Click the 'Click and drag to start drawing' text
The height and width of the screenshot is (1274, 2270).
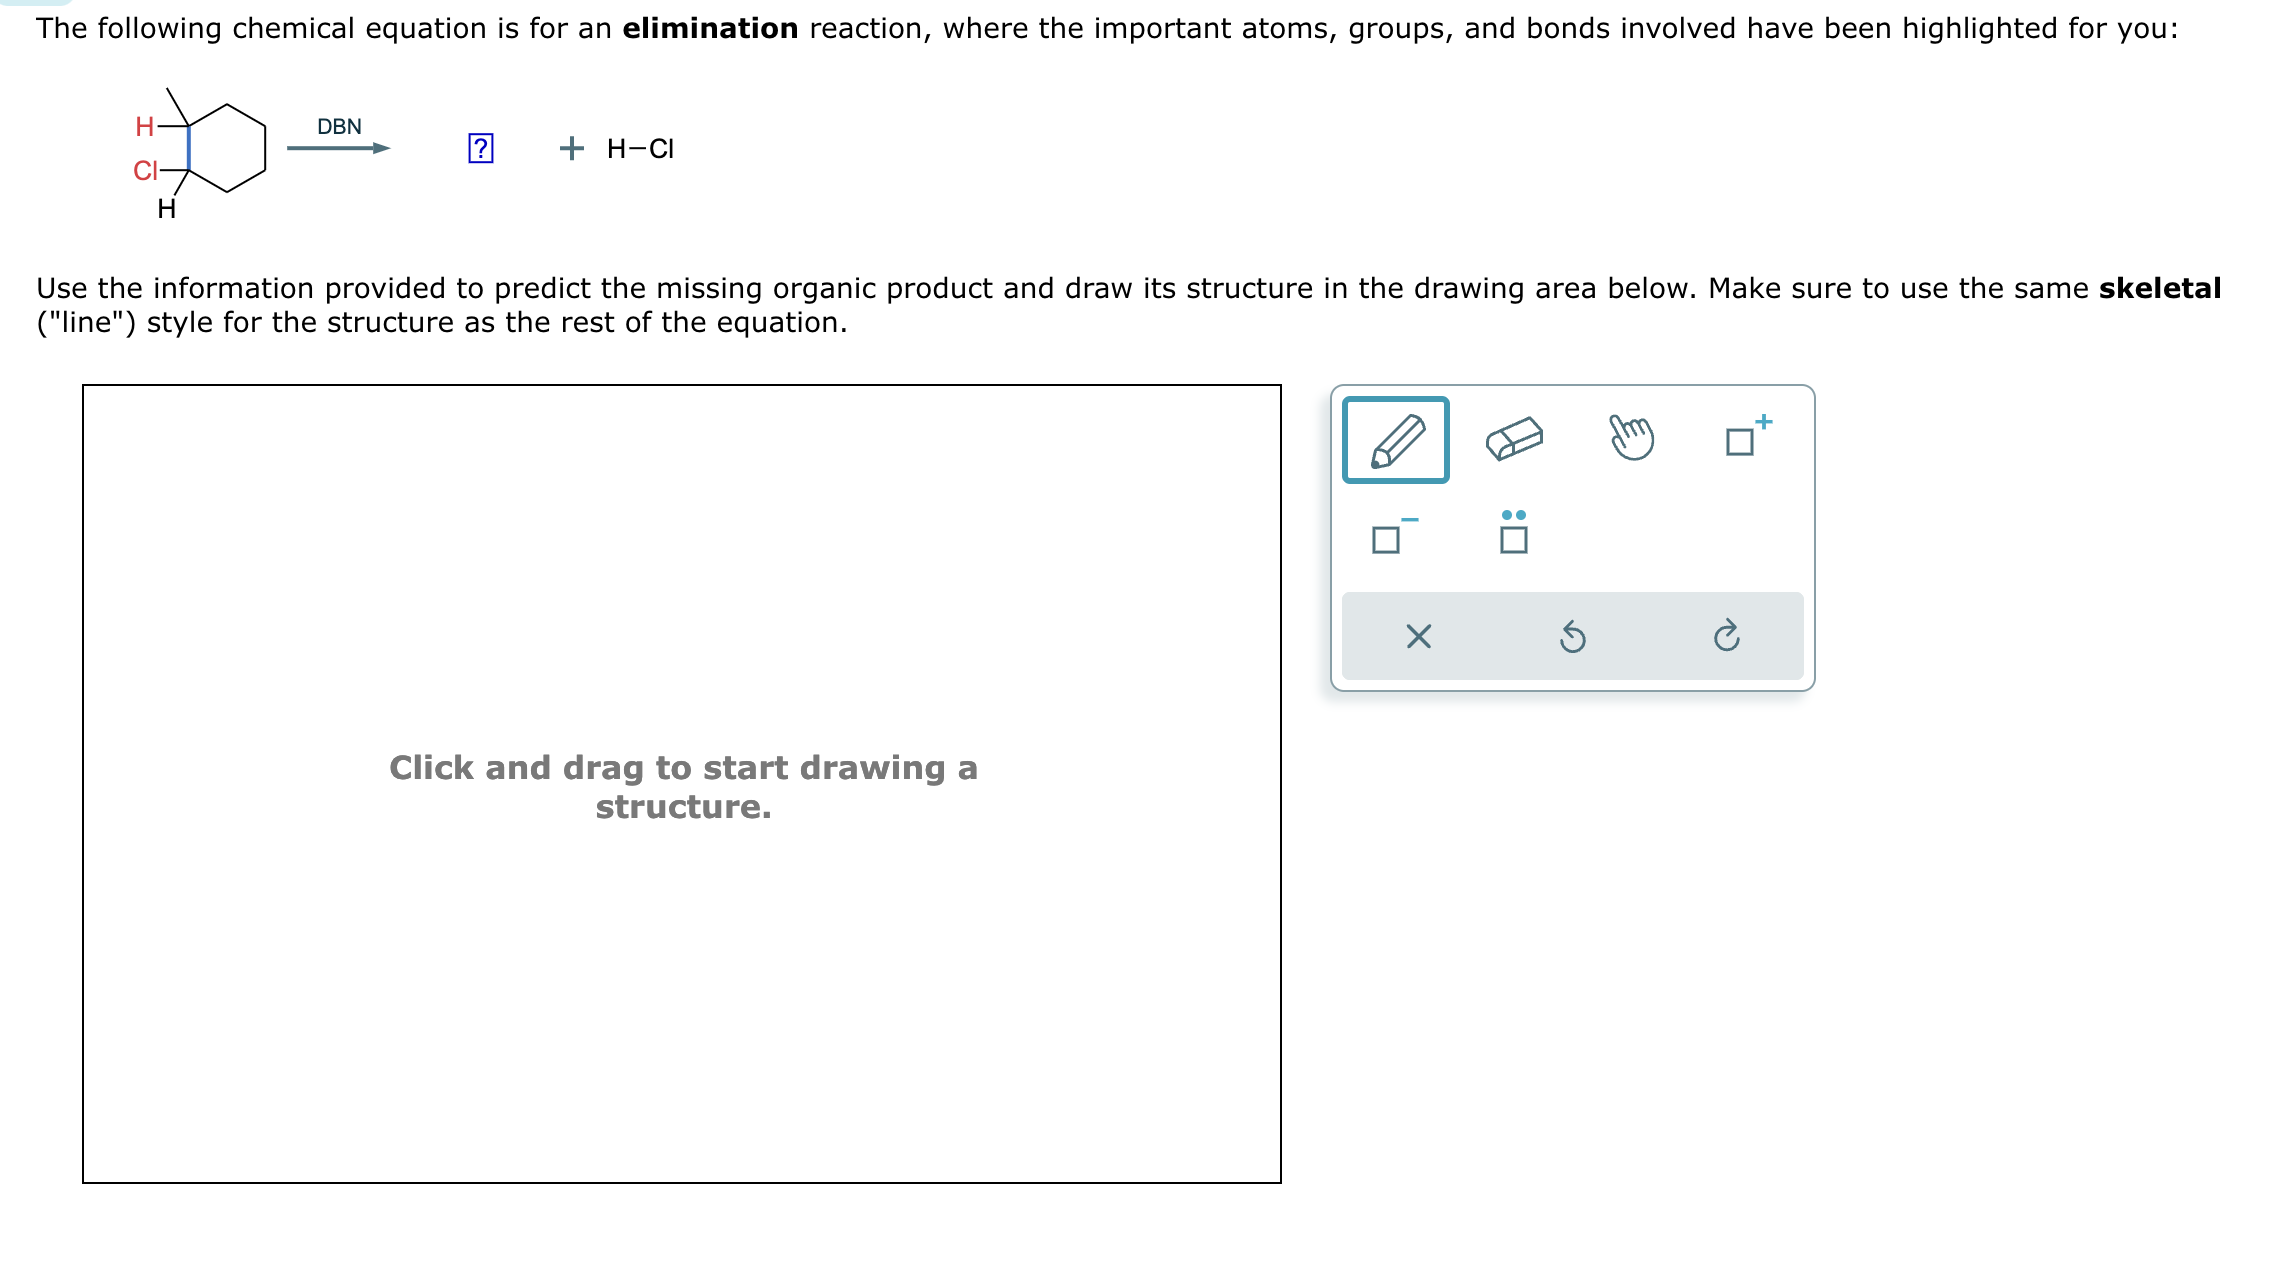[683, 786]
